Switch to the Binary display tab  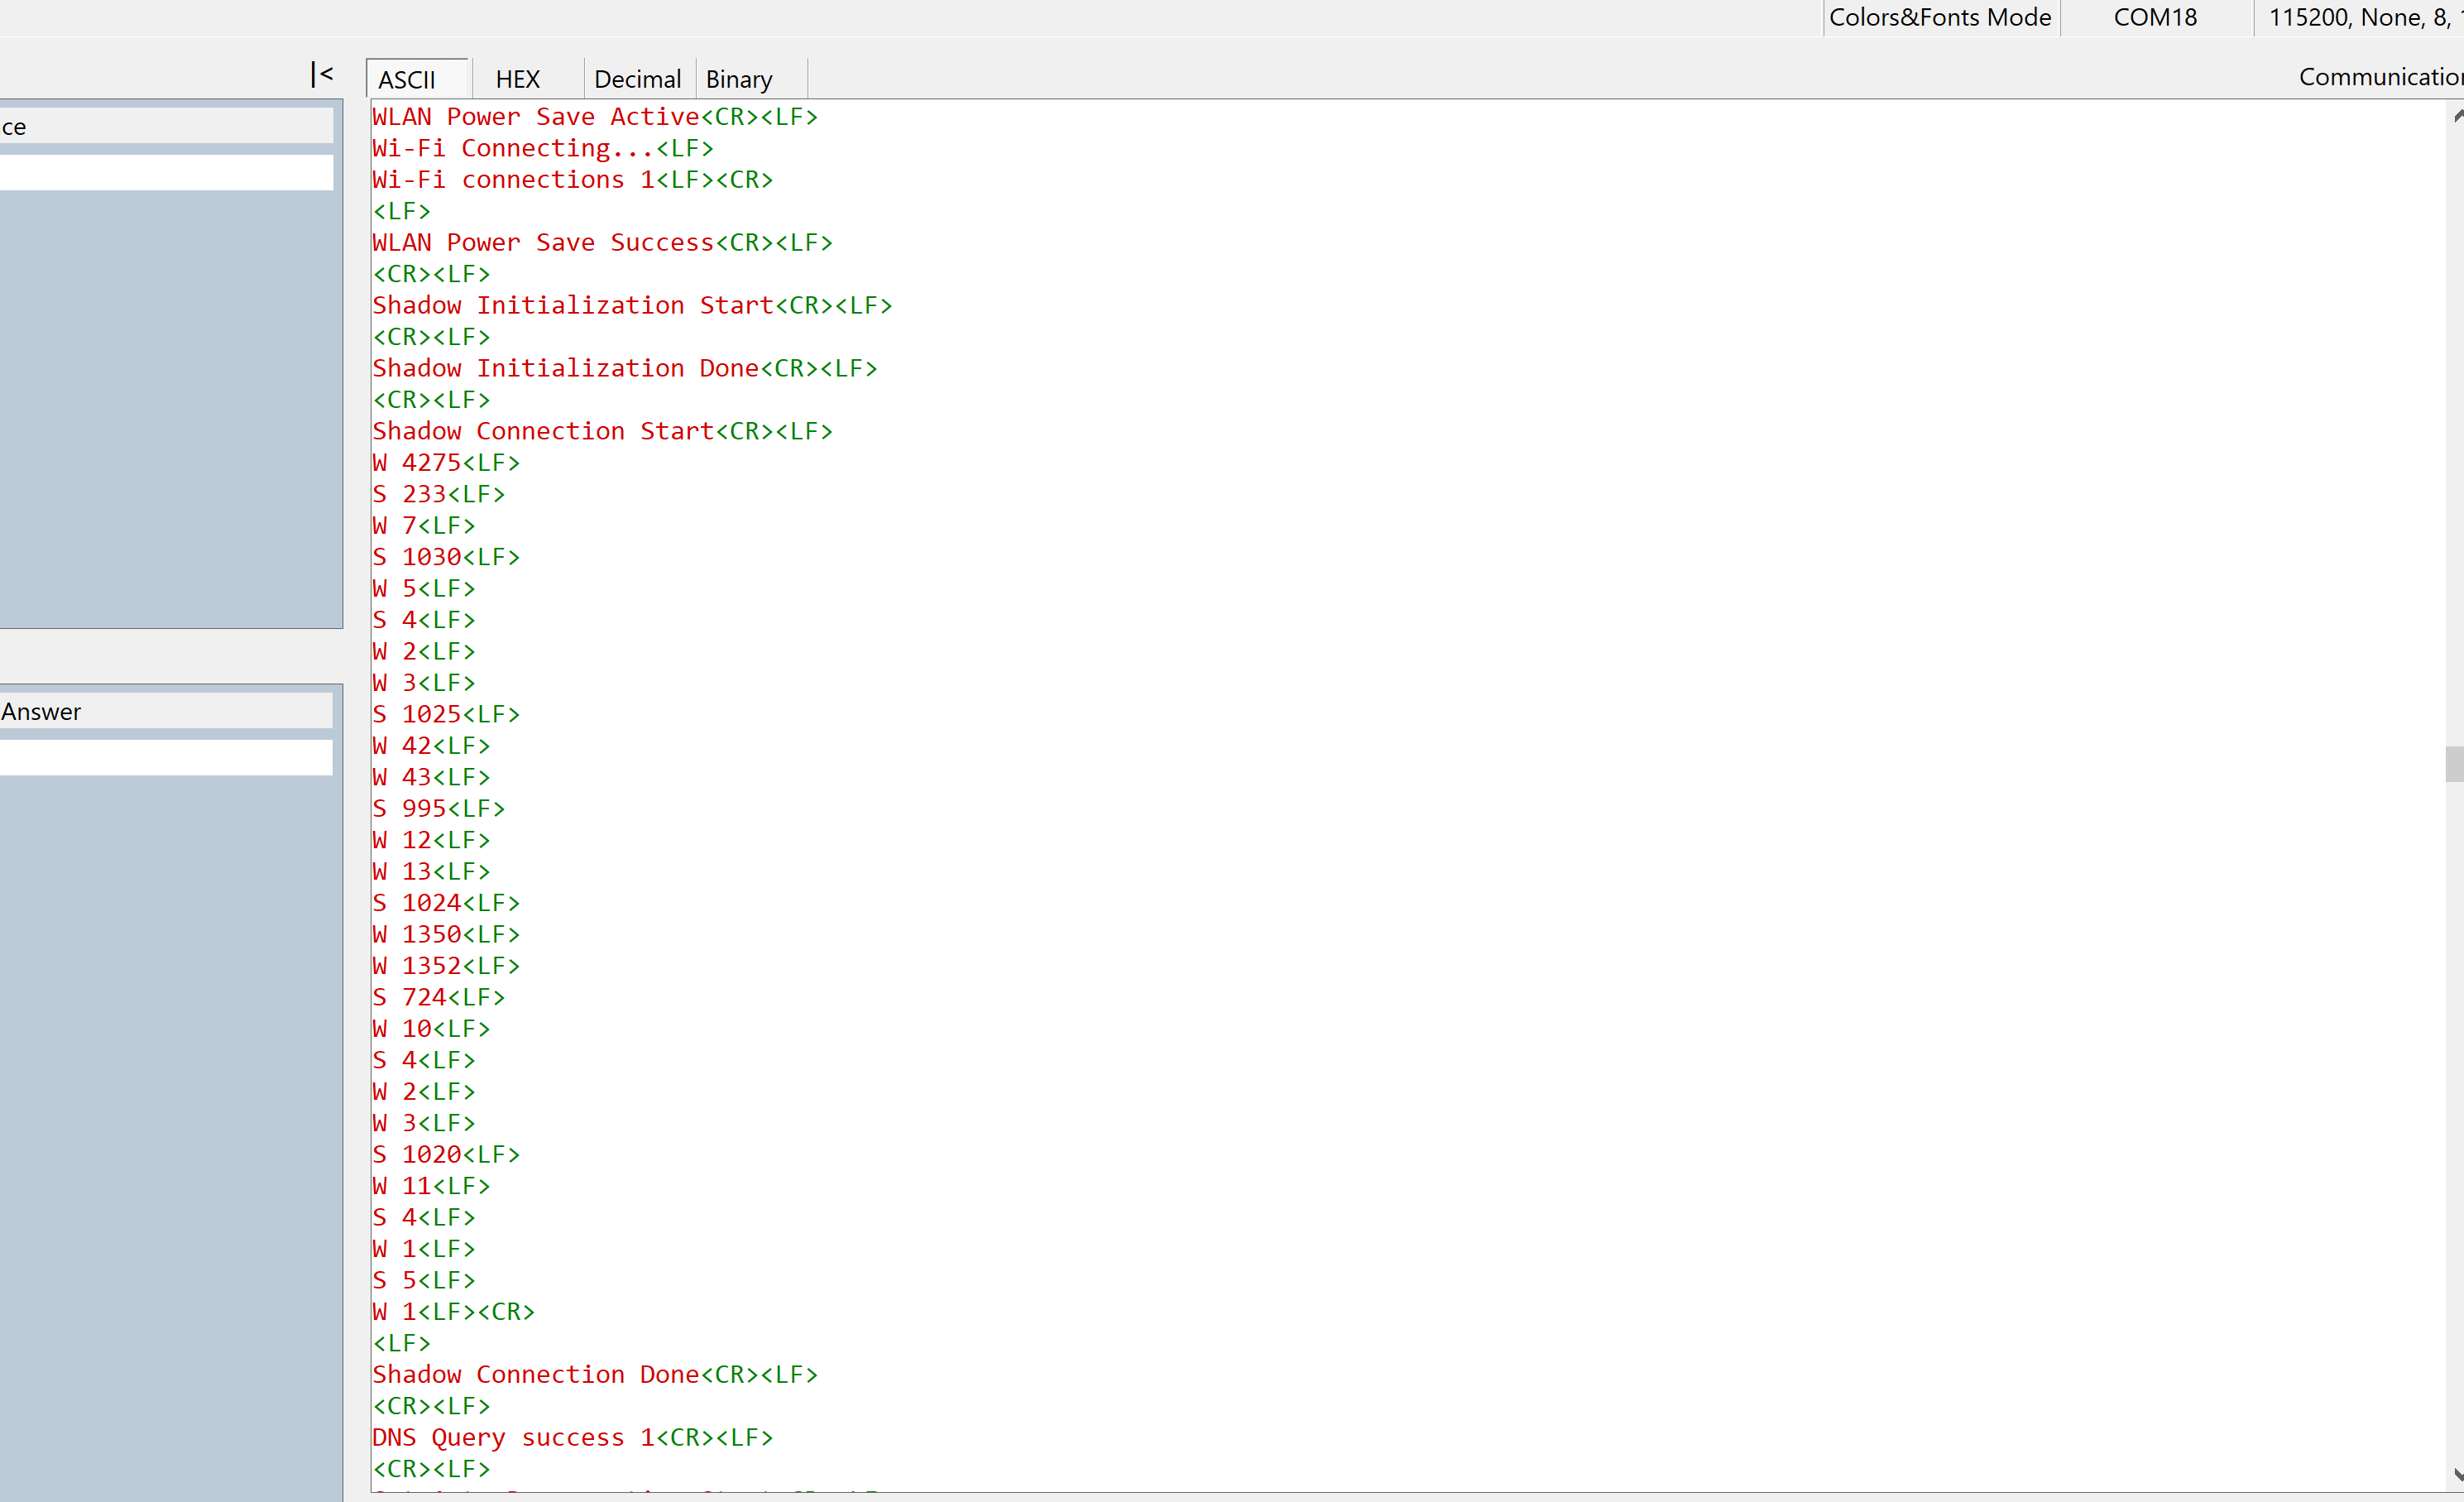[x=738, y=78]
